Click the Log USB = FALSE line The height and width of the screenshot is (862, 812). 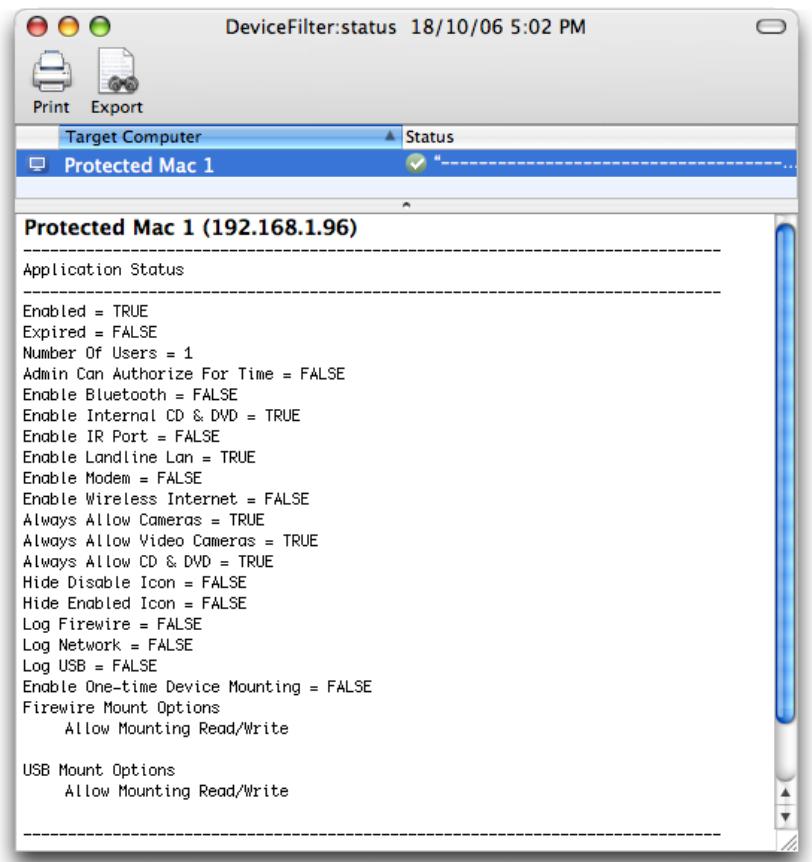click(x=90, y=666)
